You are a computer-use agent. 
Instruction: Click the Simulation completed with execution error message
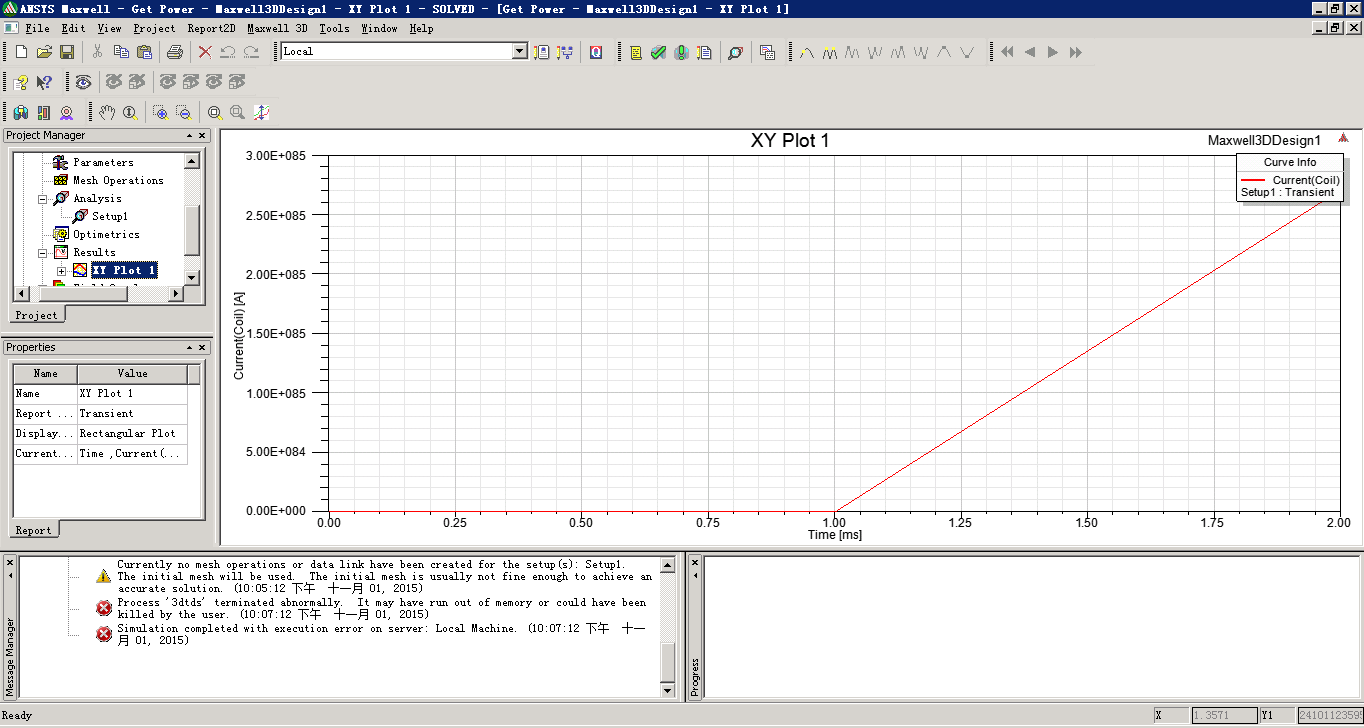click(x=382, y=634)
